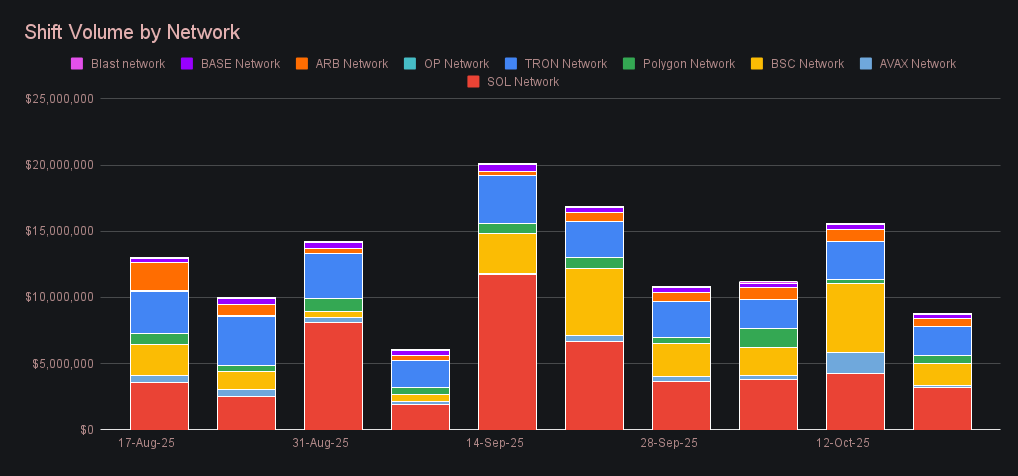Viewport: 1018px width, 476px height.
Task: Select the AVAX Network legend label
Action: pyautogui.click(x=917, y=64)
